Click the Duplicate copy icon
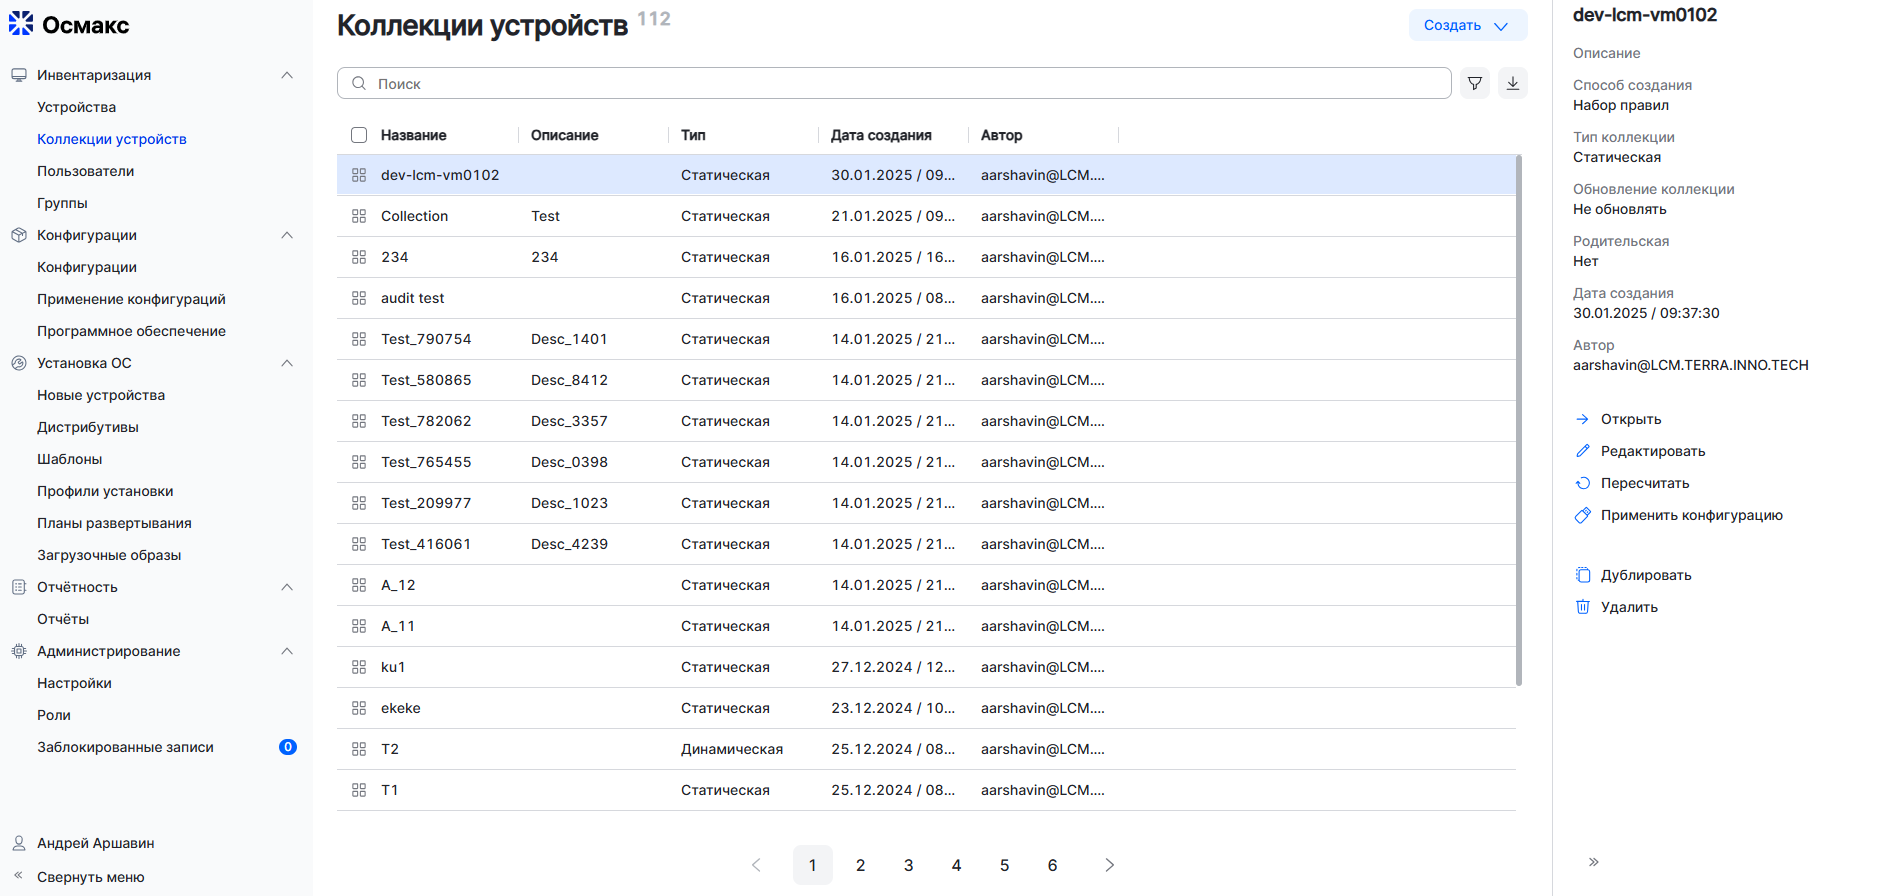The width and height of the screenshot is (1899, 896). (x=1583, y=575)
